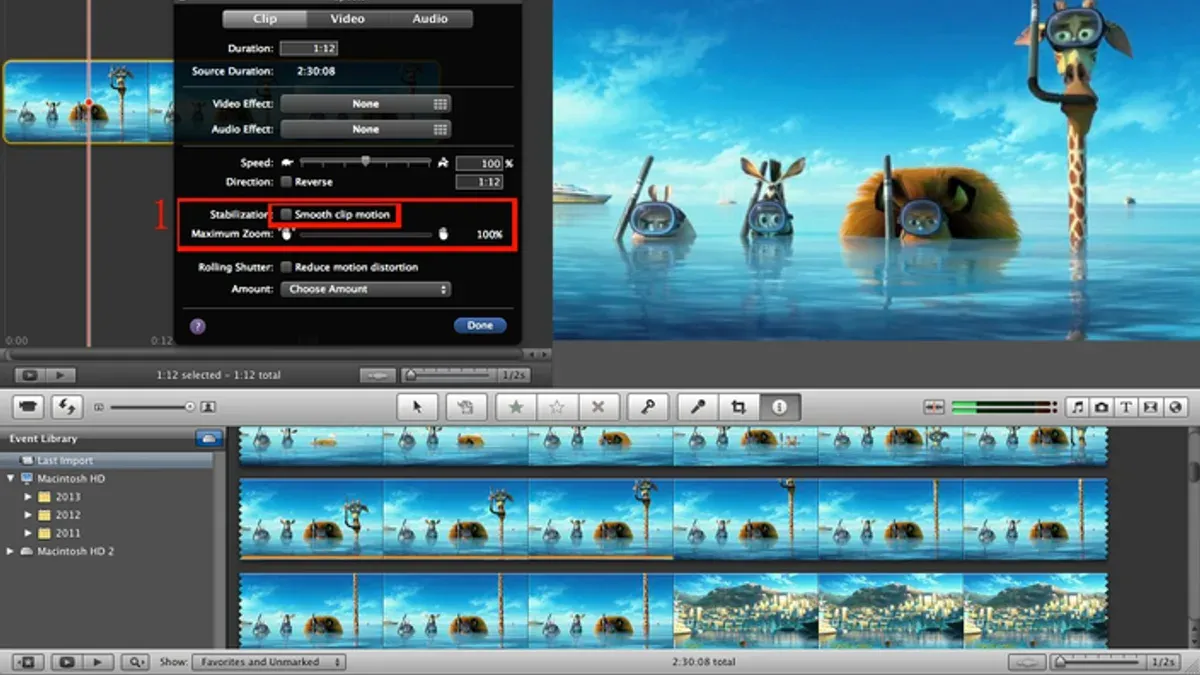Play project from beginning in project area

pyautogui.click(x=60, y=375)
